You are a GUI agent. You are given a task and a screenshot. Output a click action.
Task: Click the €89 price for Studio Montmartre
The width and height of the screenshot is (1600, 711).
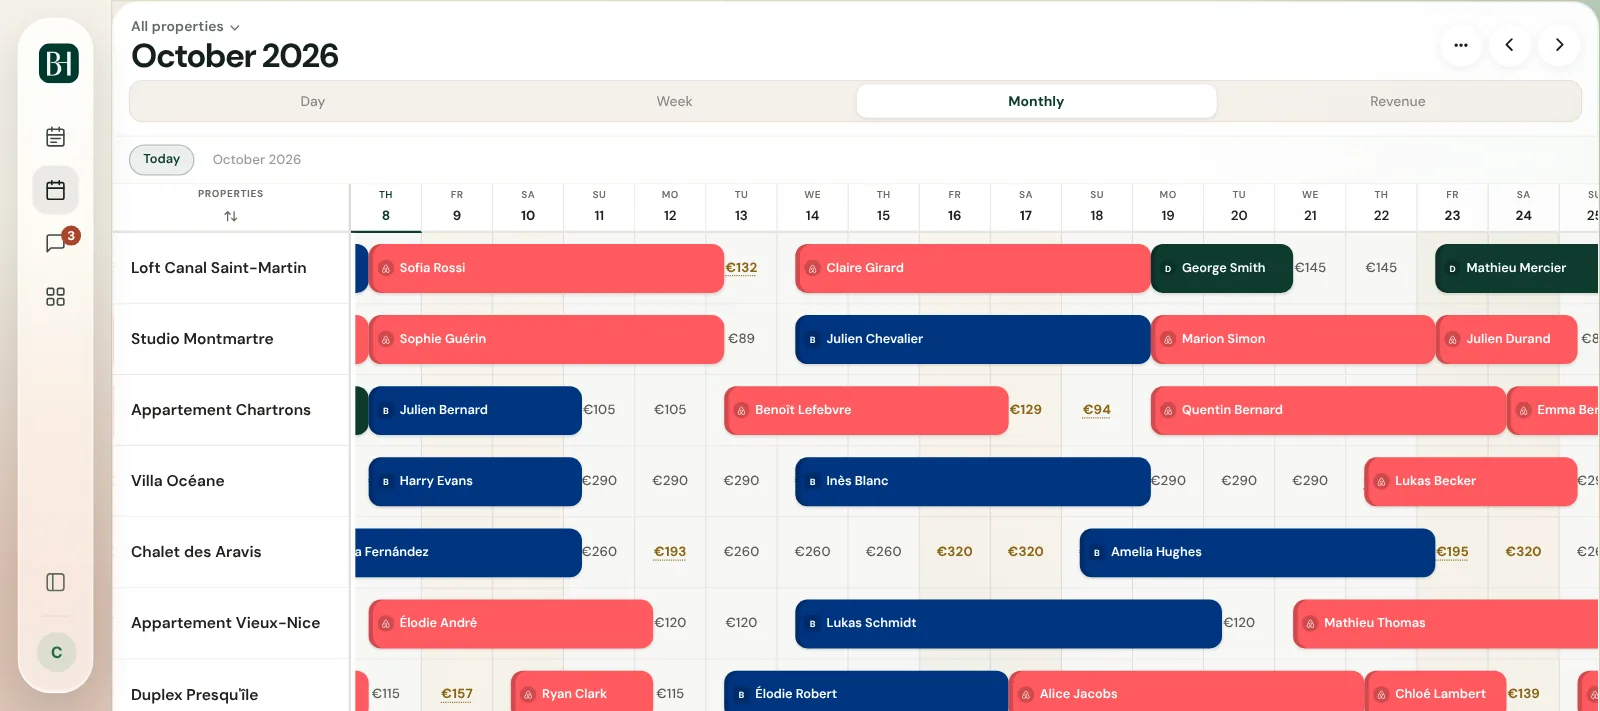(x=741, y=339)
